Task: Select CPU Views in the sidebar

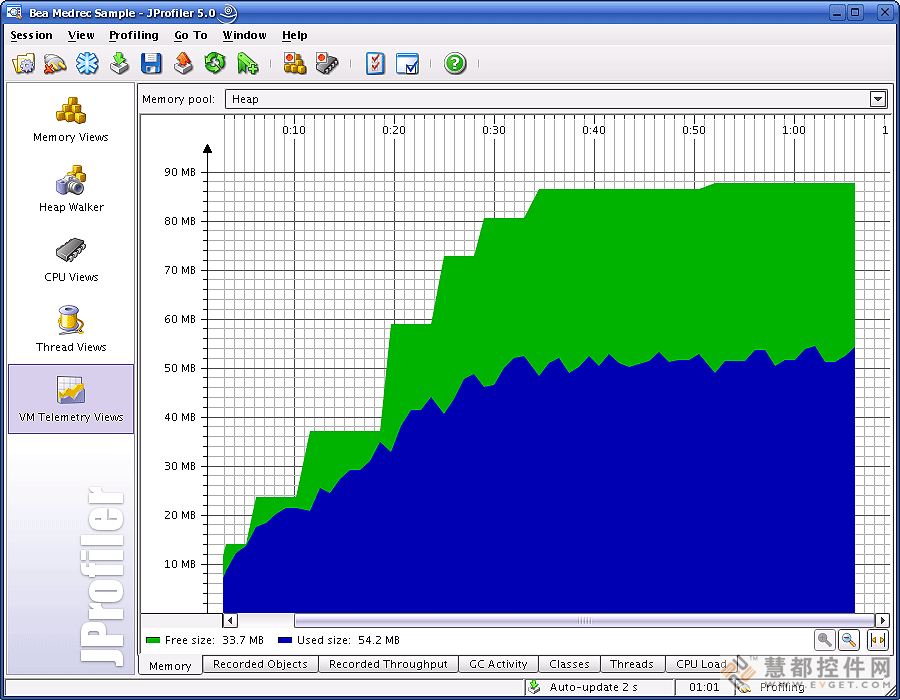Action: [x=70, y=260]
